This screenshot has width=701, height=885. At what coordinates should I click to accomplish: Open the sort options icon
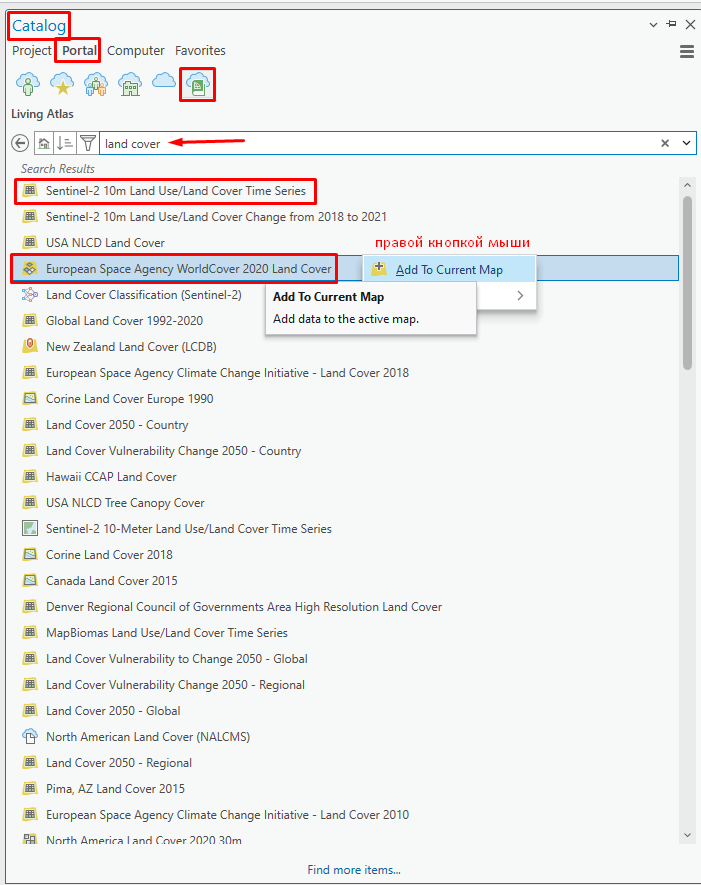coord(65,143)
